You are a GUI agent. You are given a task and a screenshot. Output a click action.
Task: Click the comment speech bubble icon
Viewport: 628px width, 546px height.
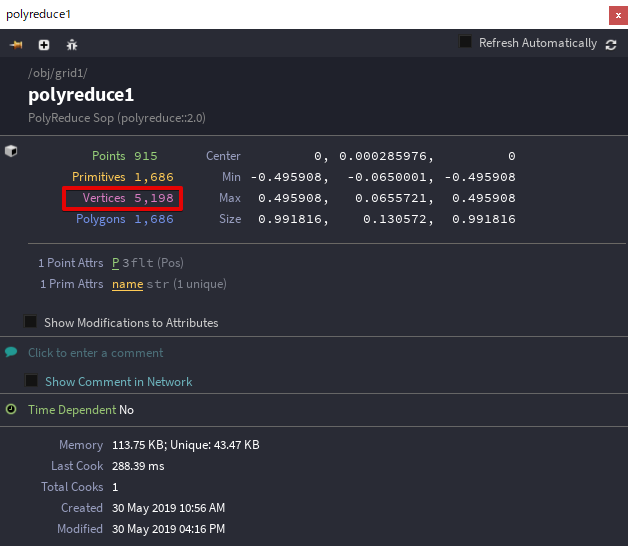pos(11,352)
